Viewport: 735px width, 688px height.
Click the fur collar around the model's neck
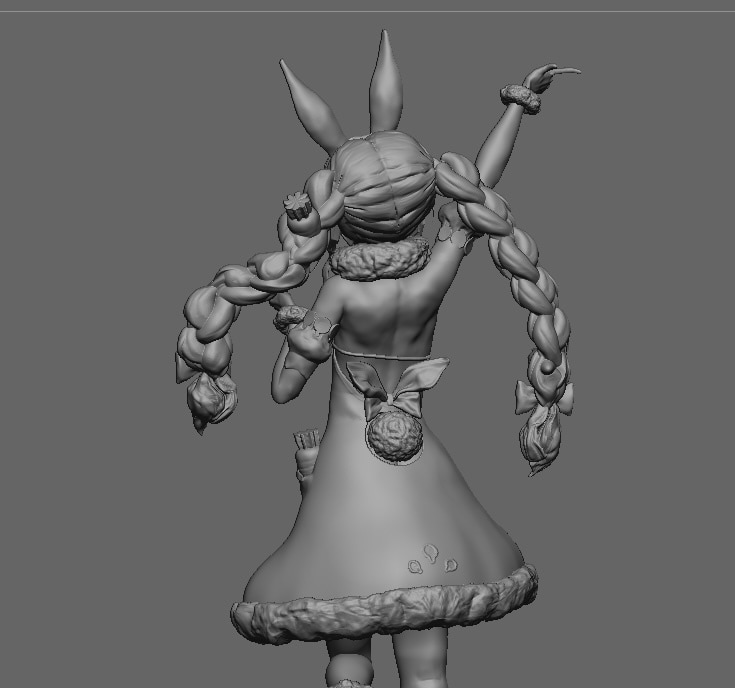[x=380, y=258]
